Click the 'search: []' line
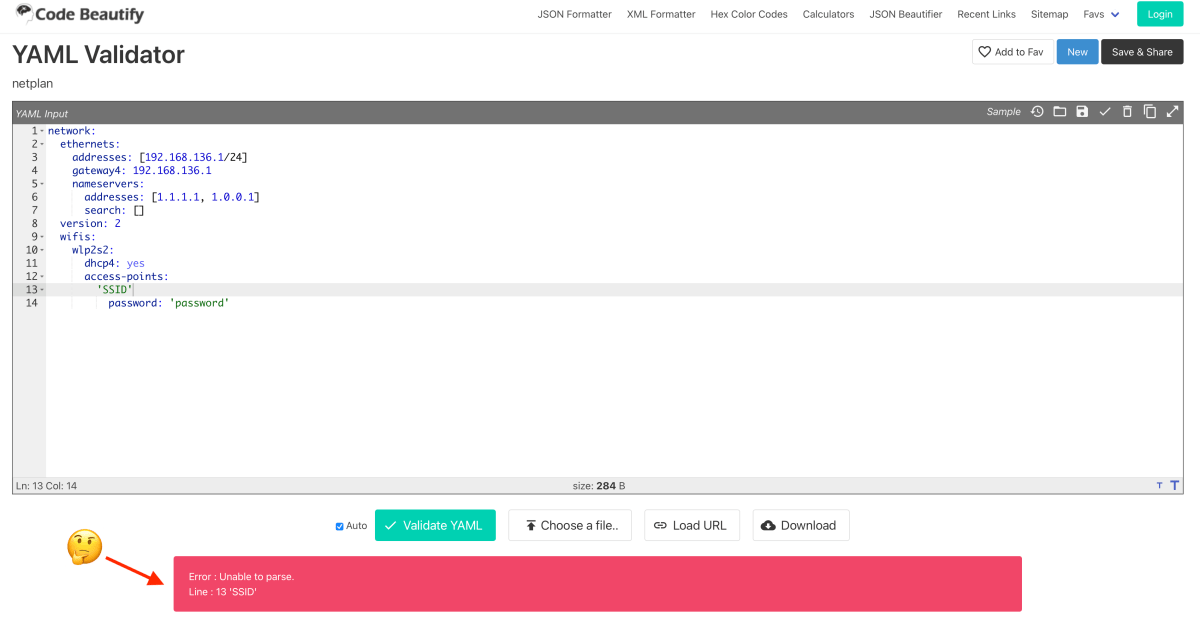 [114, 210]
